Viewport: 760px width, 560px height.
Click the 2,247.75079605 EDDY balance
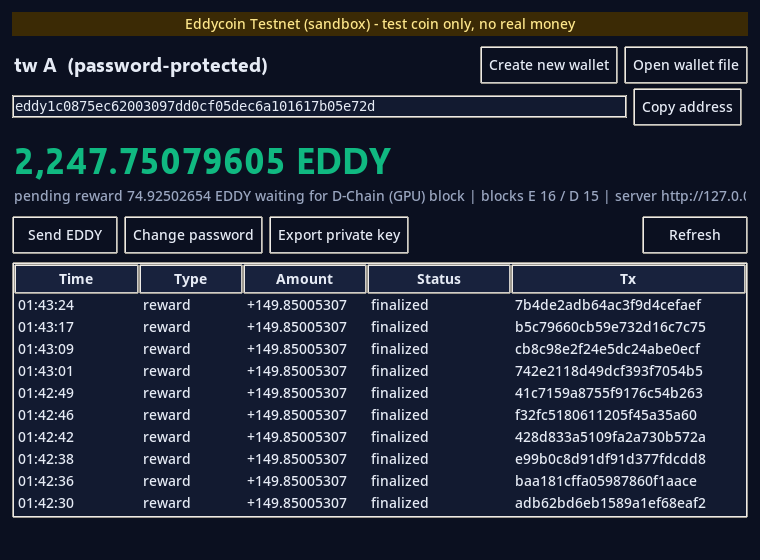click(x=203, y=161)
